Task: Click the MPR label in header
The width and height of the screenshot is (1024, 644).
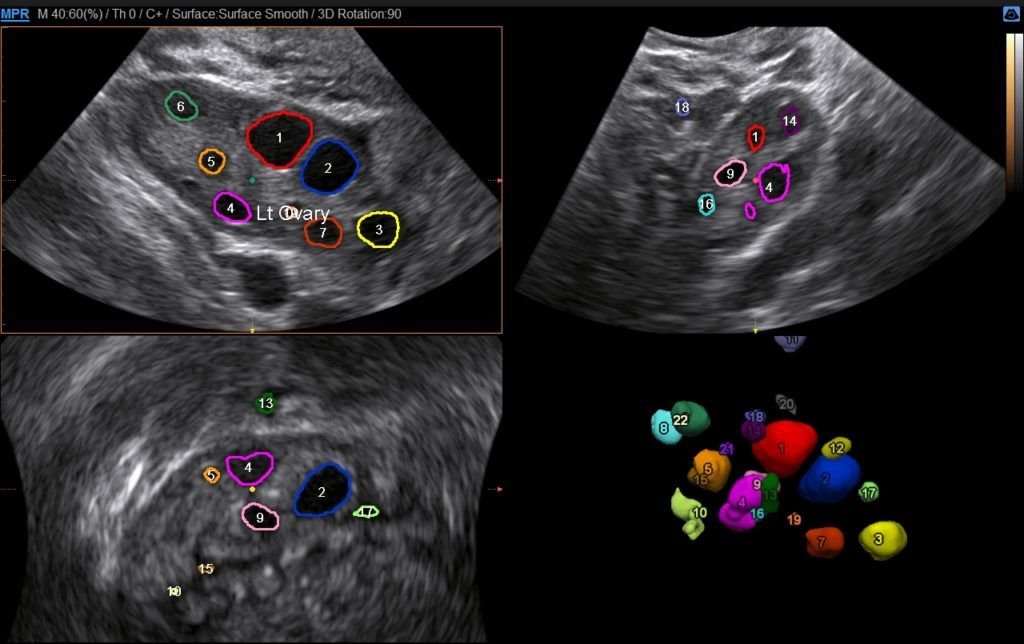Action: pyautogui.click(x=15, y=15)
